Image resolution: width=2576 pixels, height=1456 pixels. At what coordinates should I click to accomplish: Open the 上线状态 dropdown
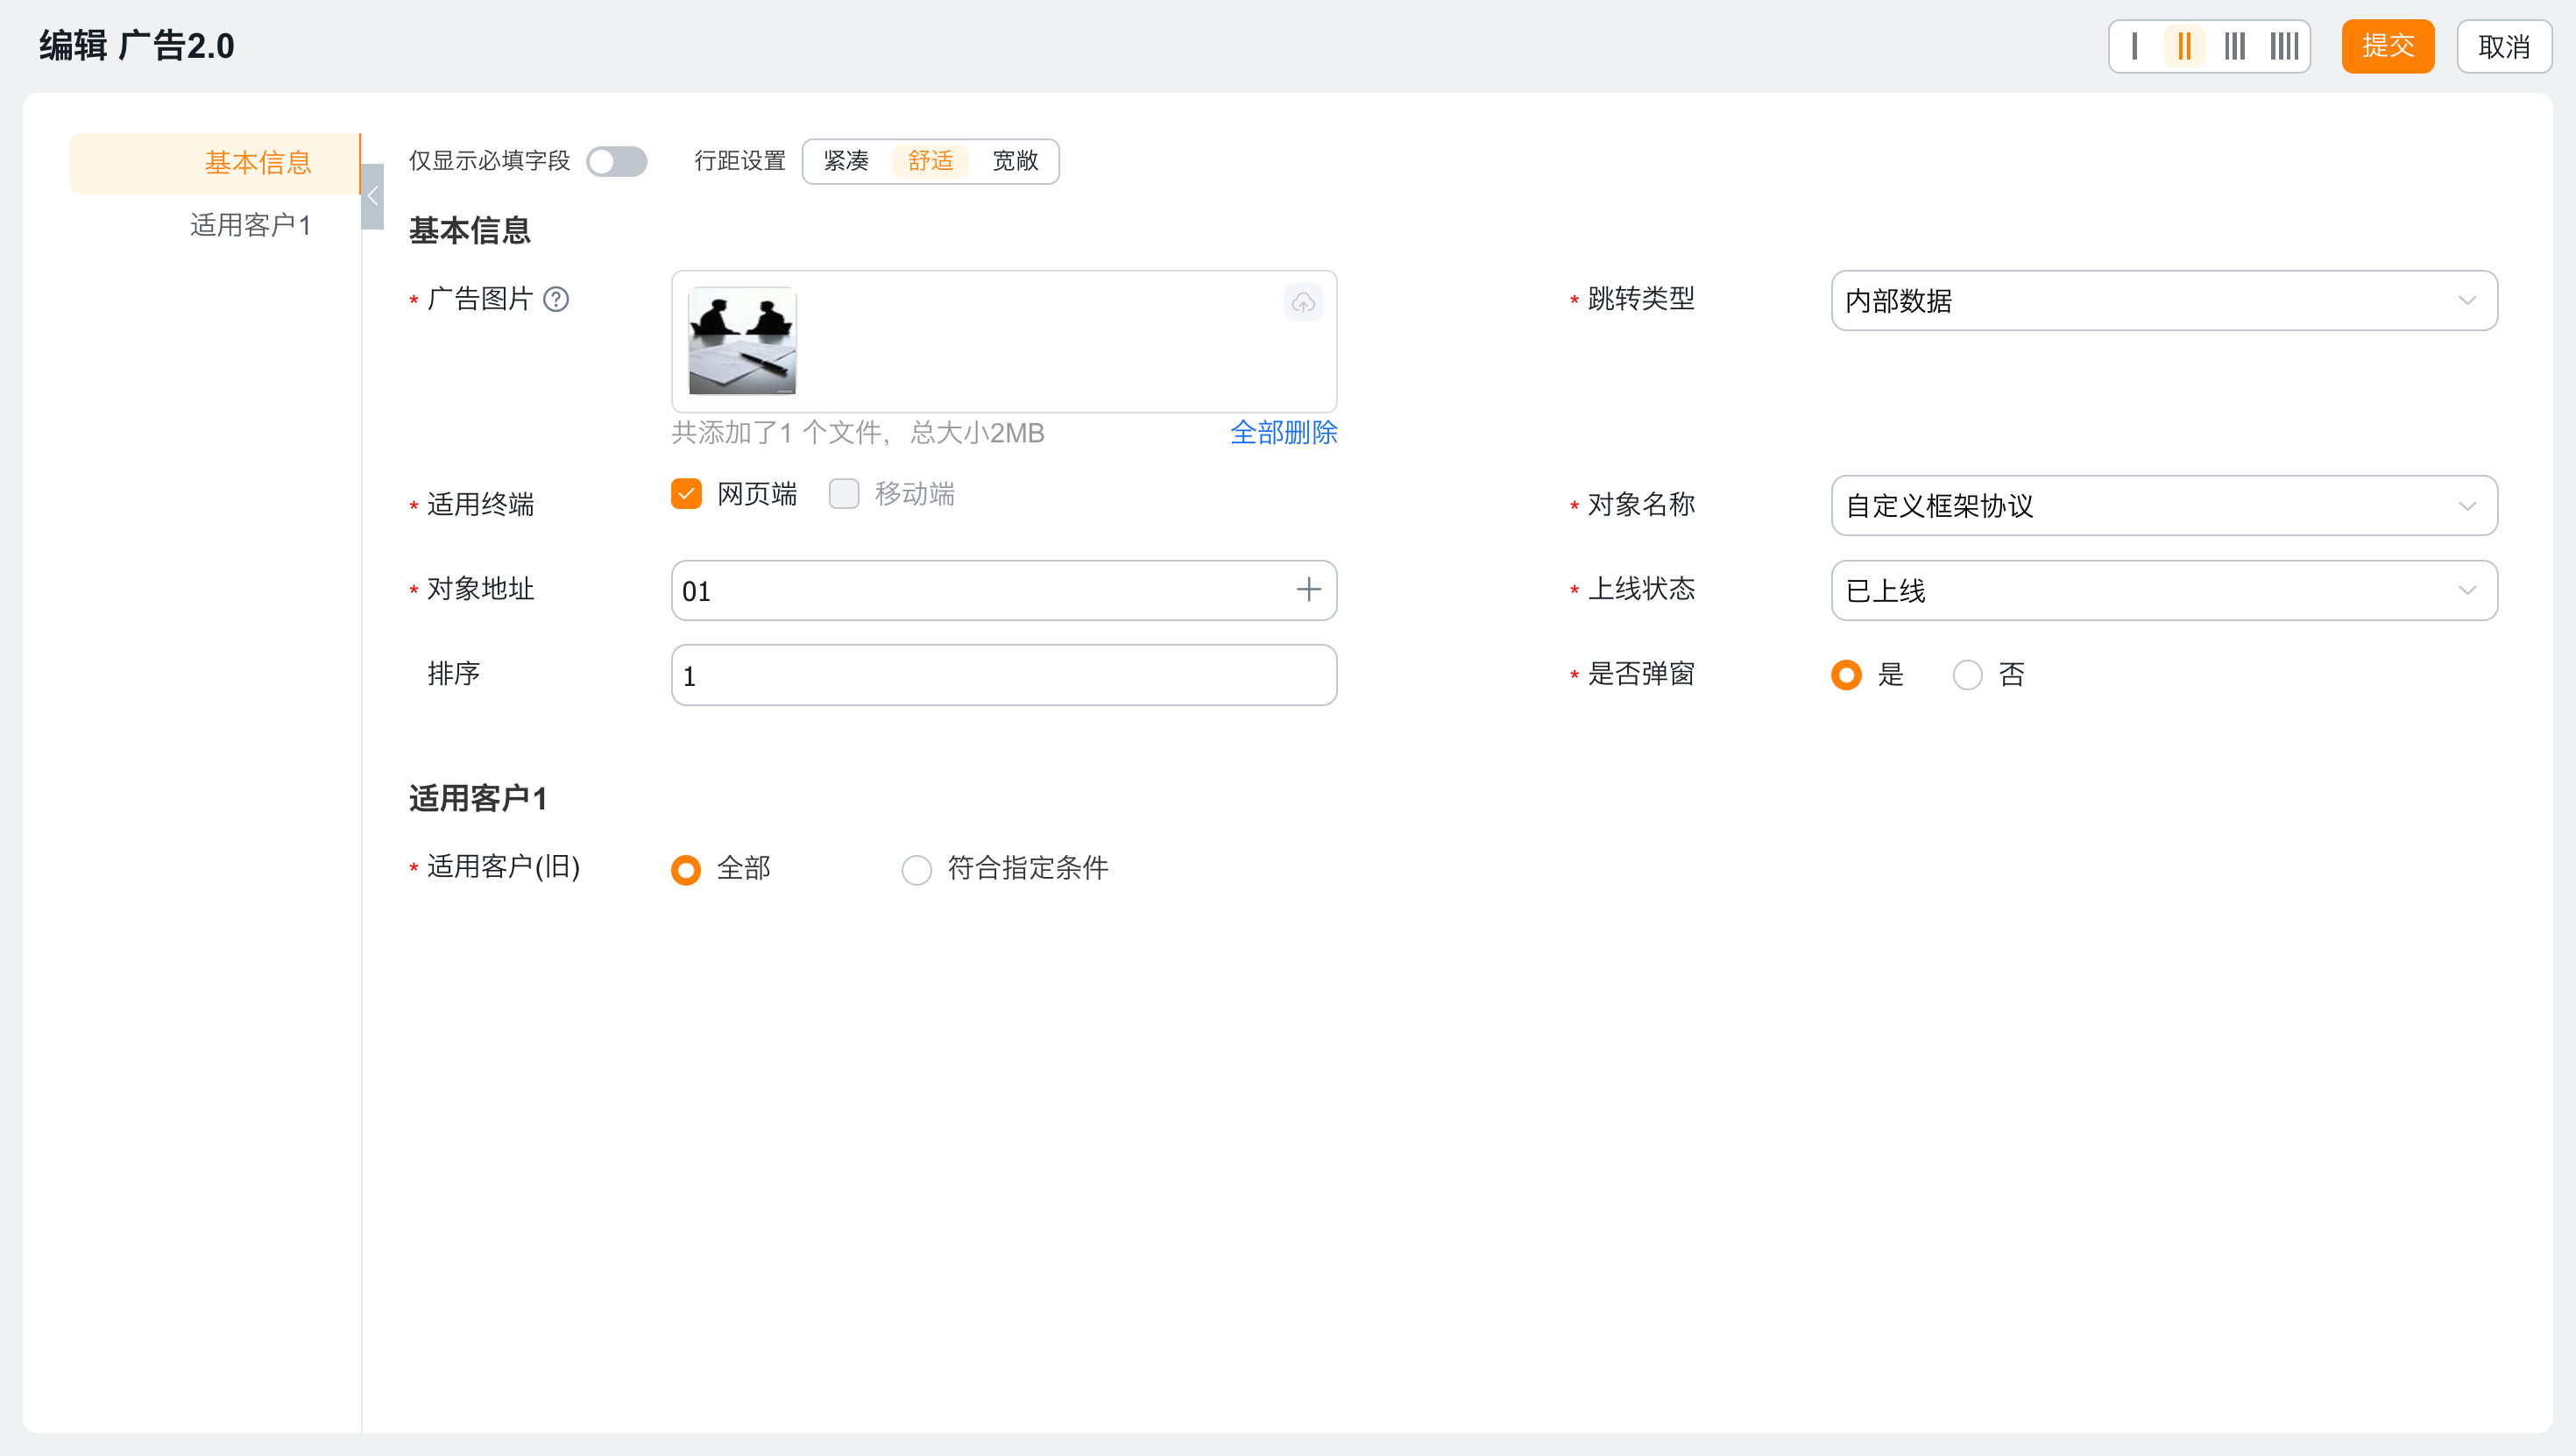pyautogui.click(x=2163, y=591)
